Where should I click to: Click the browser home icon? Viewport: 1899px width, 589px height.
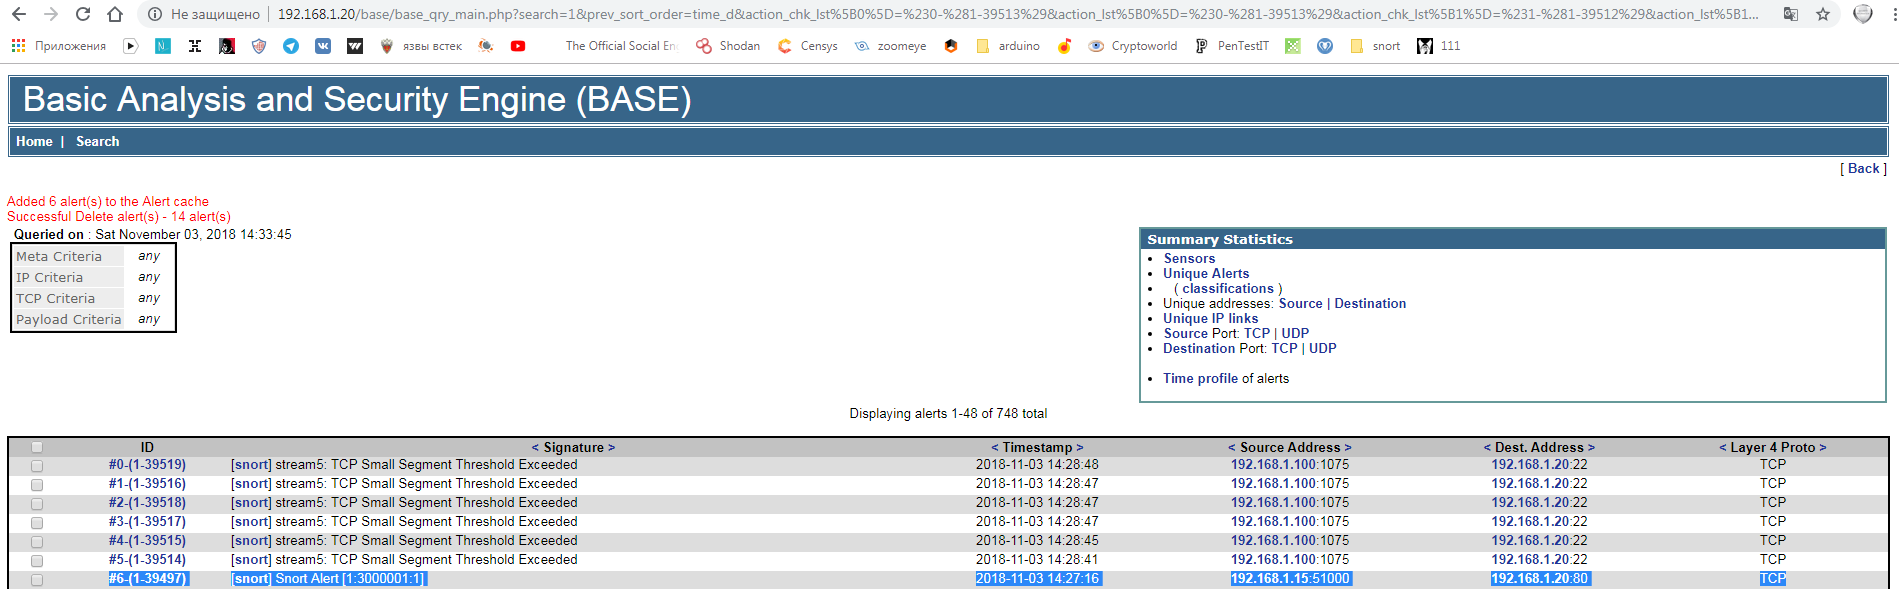[115, 14]
